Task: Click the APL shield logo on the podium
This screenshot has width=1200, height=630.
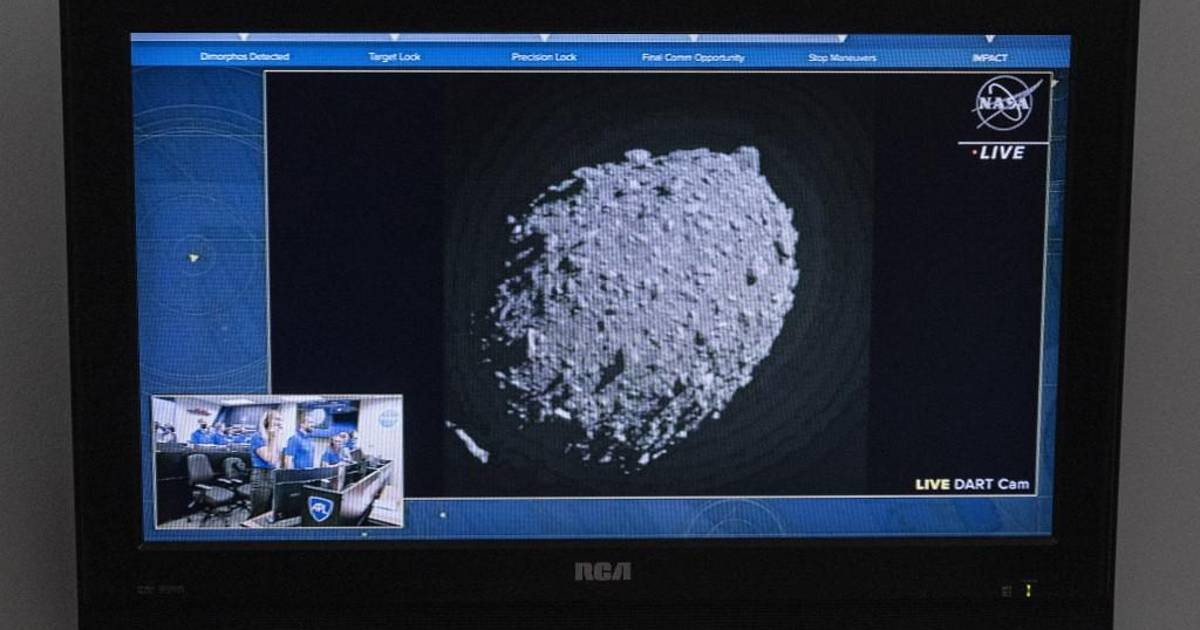Action: (x=320, y=508)
